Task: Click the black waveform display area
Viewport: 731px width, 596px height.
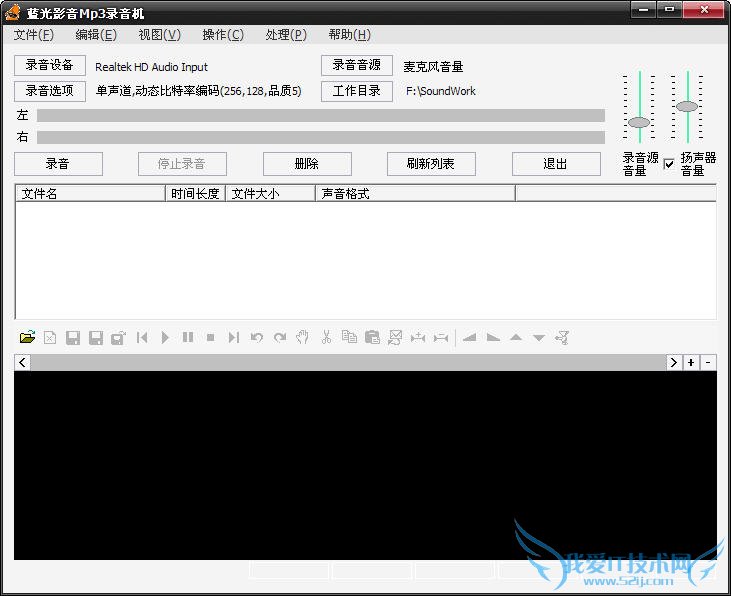Action: (x=366, y=465)
